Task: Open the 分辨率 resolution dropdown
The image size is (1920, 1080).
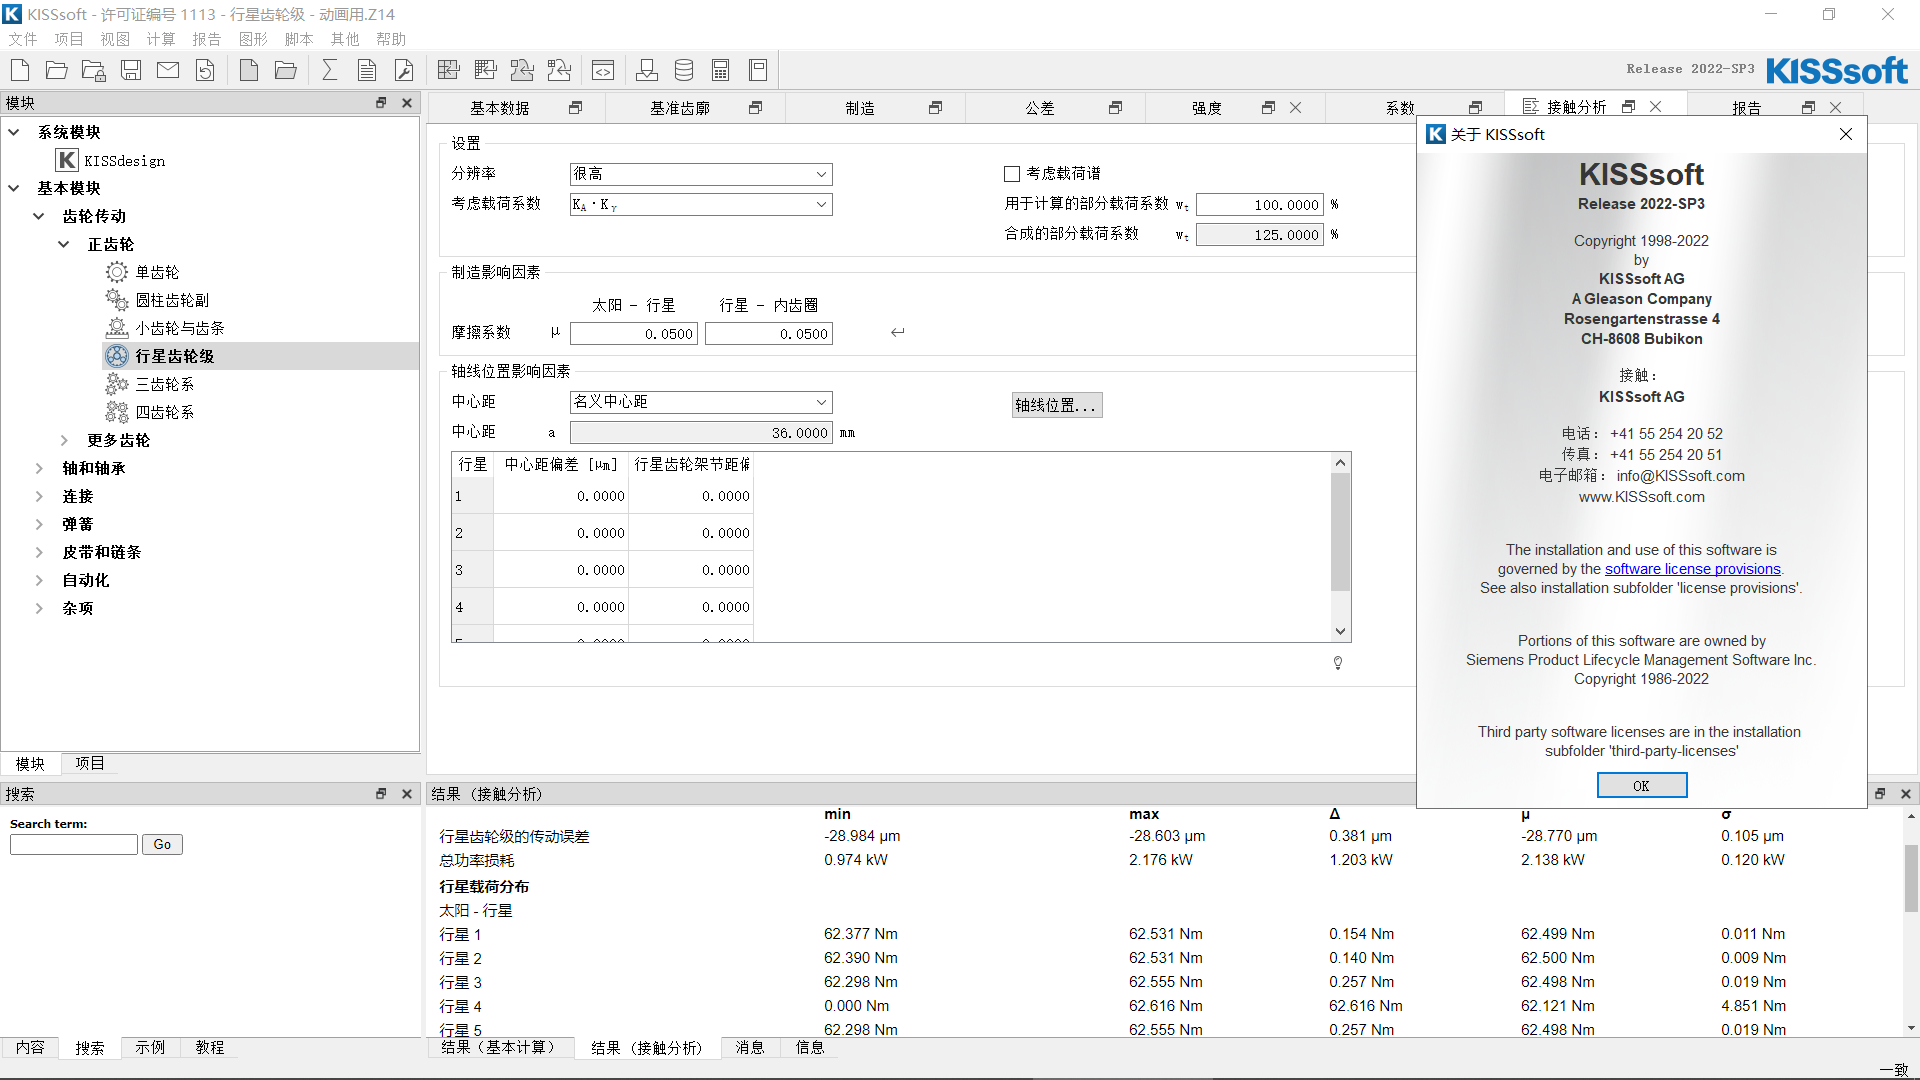Action: (701, 174)
